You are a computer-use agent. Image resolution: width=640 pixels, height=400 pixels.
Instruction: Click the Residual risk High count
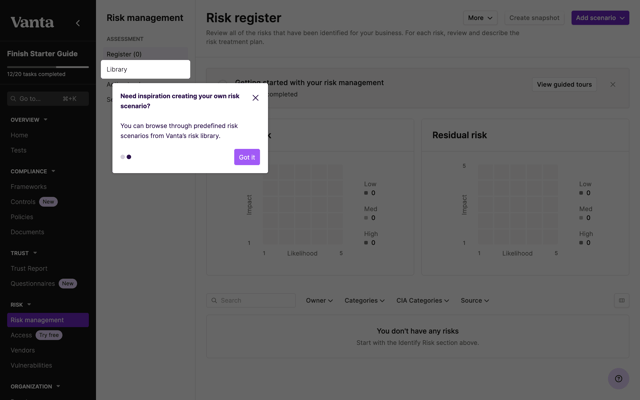[584, 243]
